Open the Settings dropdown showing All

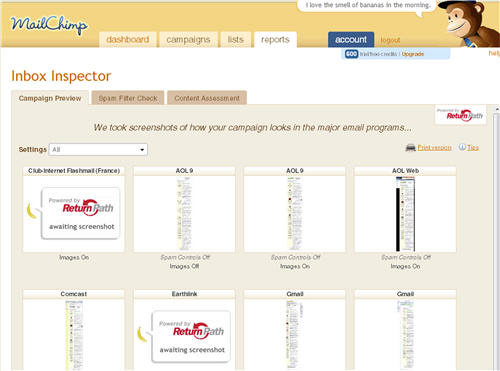click(x=98, y=149)
